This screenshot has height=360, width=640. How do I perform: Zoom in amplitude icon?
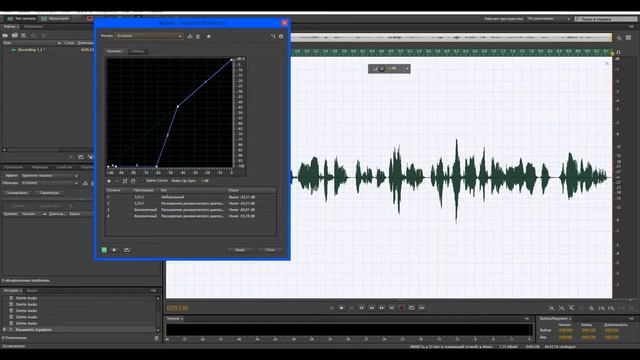(x=551, y=308)
